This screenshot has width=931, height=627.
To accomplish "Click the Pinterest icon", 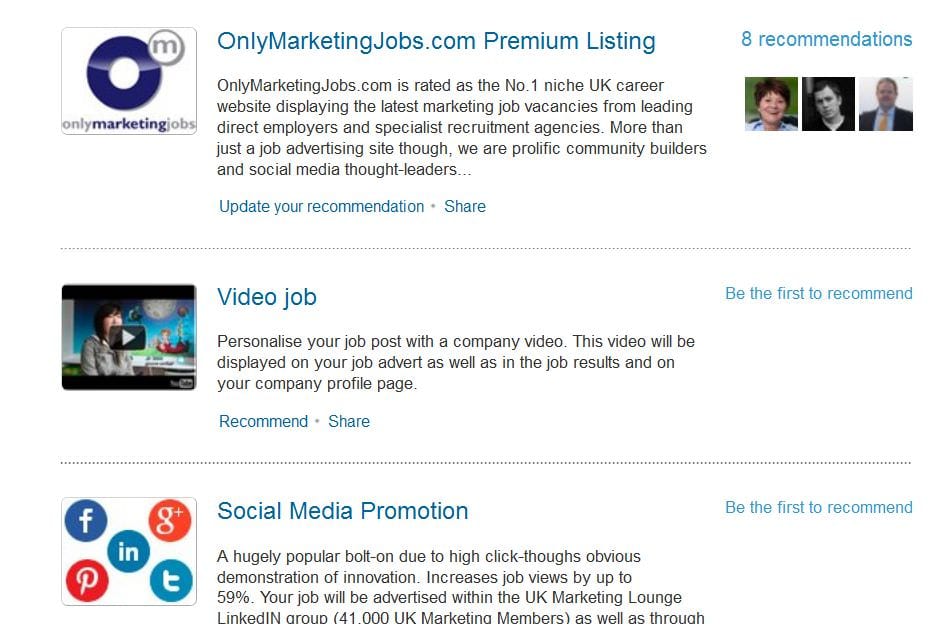I will (87, 581).
